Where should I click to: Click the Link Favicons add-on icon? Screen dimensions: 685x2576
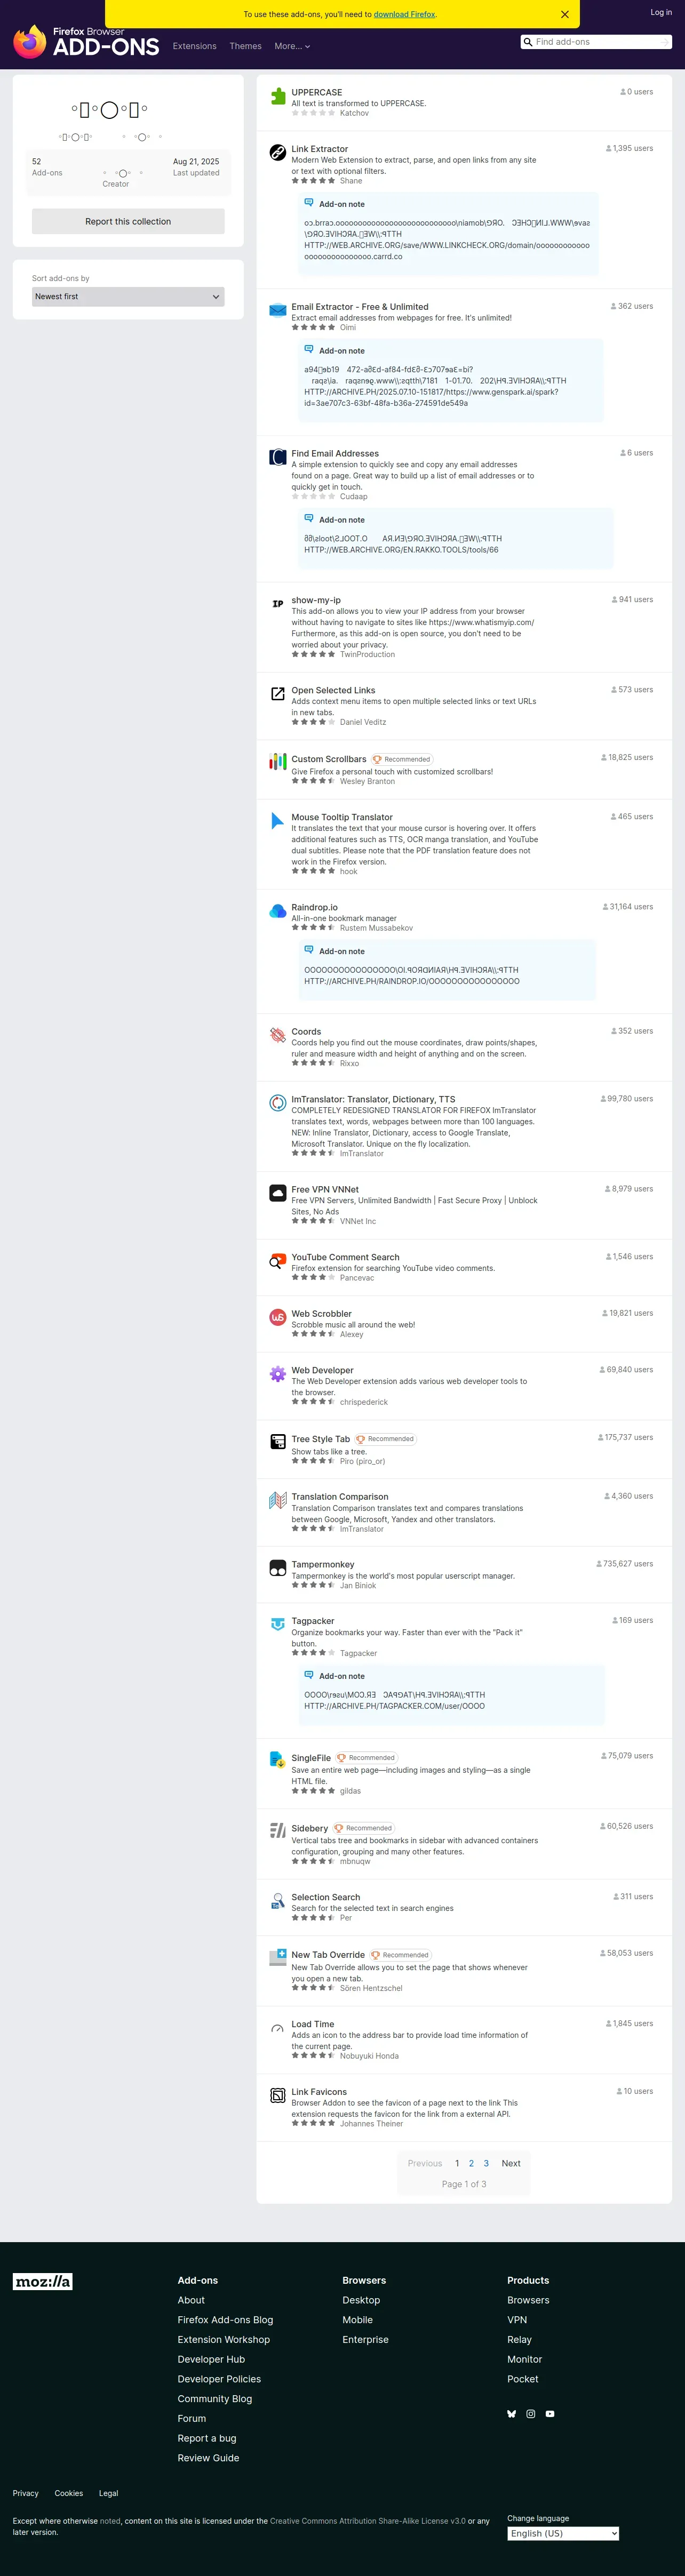click(278, 2096)
